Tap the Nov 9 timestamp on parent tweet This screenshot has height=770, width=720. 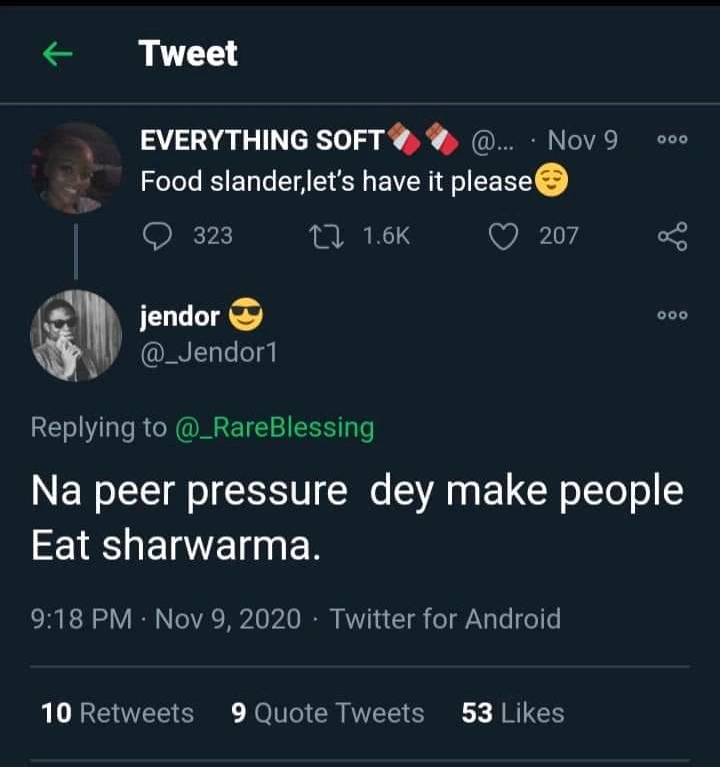coord(584,141)
